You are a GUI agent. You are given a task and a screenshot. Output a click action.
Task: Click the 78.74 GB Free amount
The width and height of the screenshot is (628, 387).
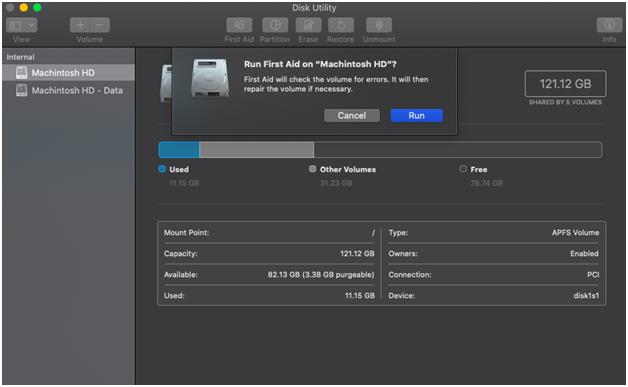[487, 183]
